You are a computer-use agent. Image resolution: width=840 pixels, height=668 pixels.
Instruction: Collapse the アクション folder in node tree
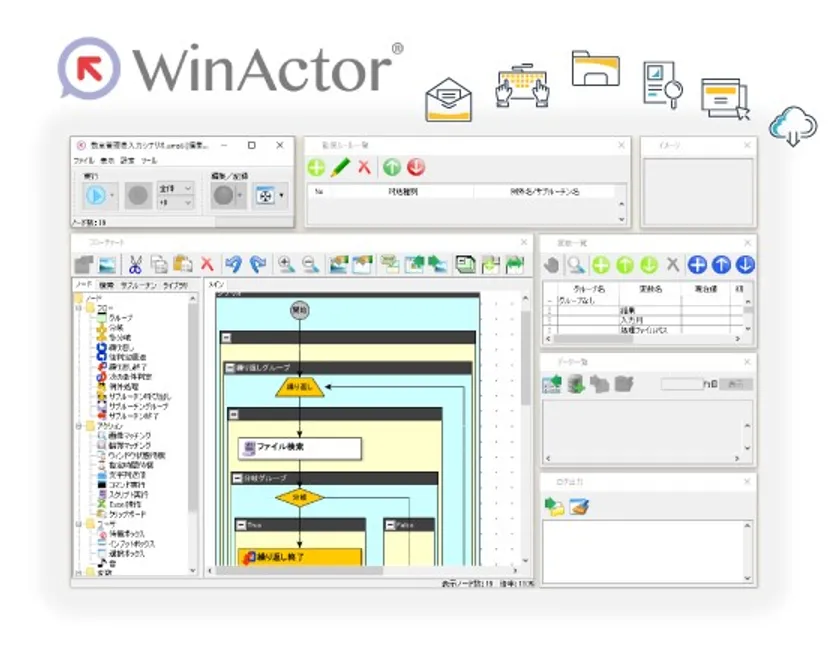point(79,426)
